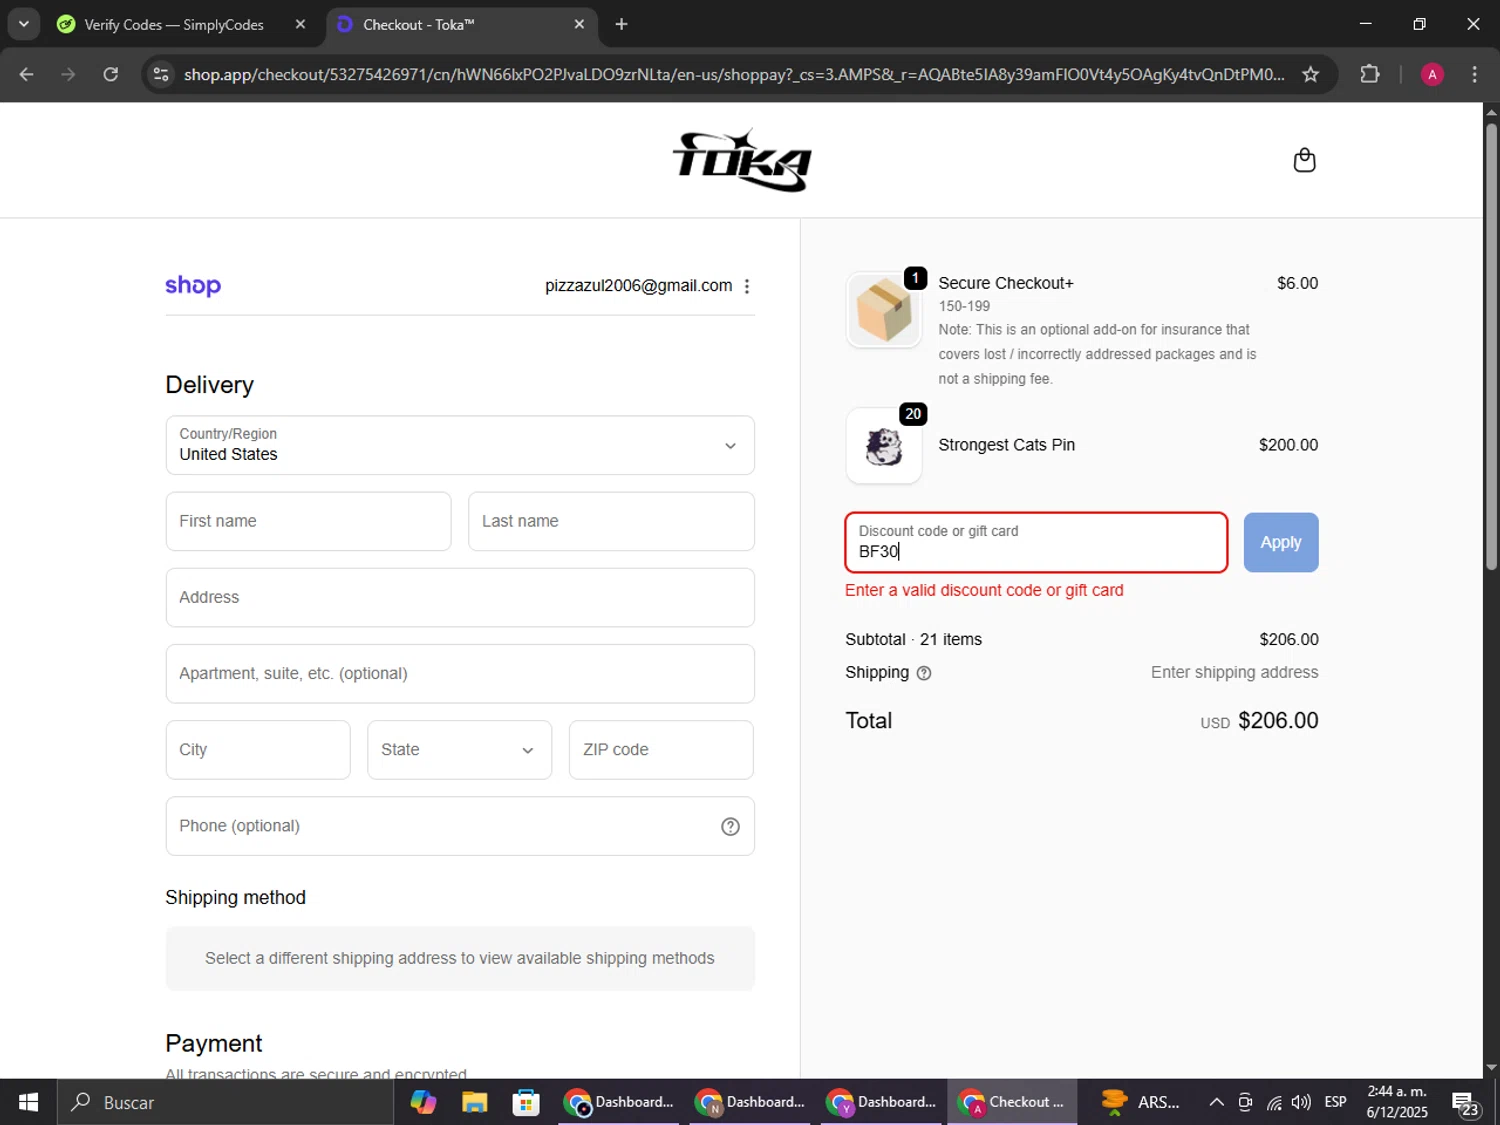This screenshot has width=1500, height=1125.
Task: Focus the Last name field
Action: coord(611,521)
